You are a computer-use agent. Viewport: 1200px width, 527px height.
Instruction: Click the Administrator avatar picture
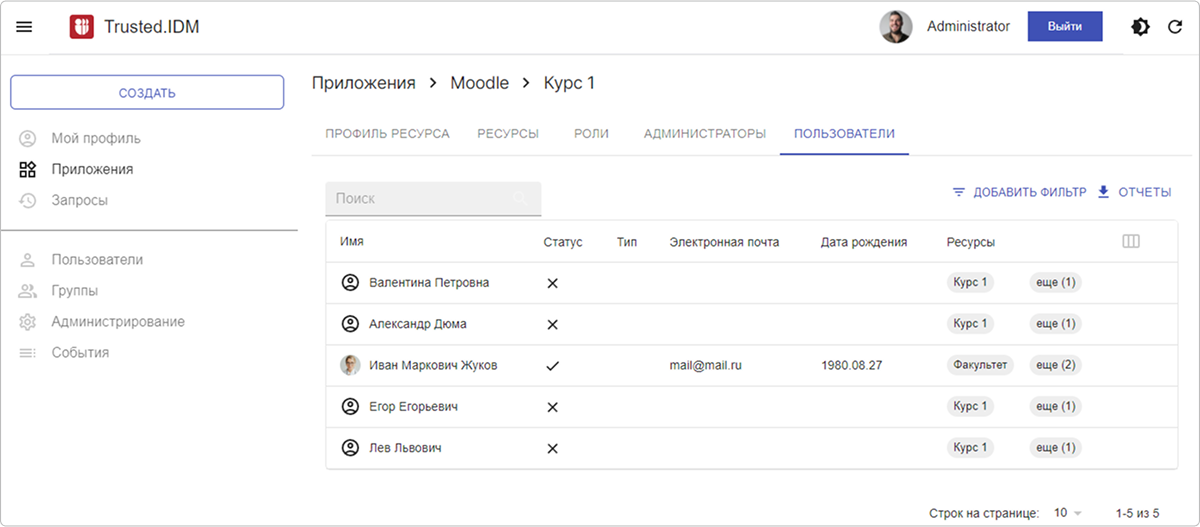coord(896,27)
